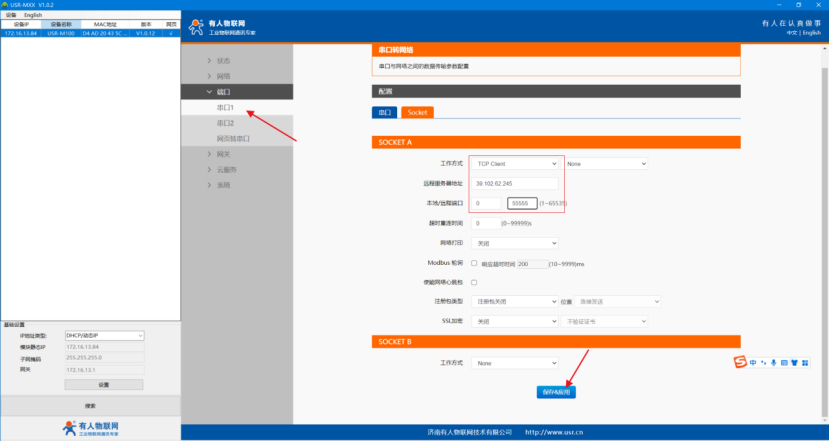The width and height of the screenshot is (829, 442).
Task: Click the 远程服务器地址 input field
Action: point(515,184)
